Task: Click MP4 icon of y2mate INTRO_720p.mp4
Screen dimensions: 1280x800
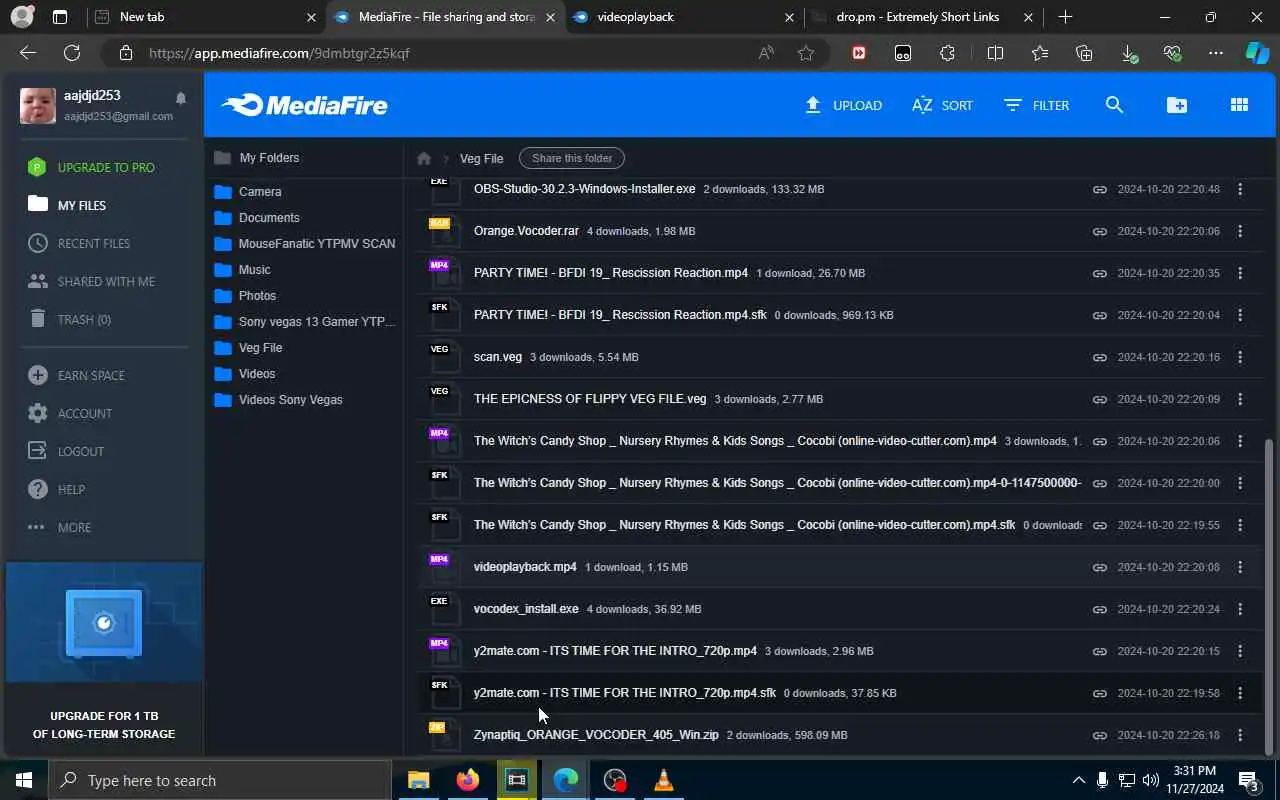Action: point(444,651)
